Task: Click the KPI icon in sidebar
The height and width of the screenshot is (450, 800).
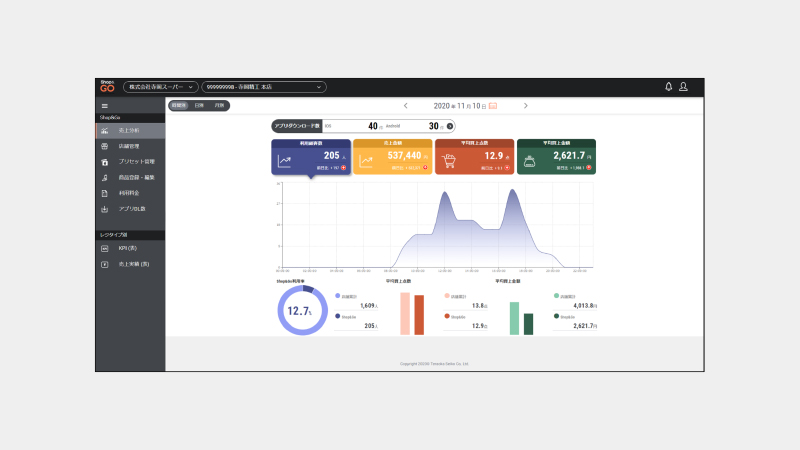Action: click(105, 248)
